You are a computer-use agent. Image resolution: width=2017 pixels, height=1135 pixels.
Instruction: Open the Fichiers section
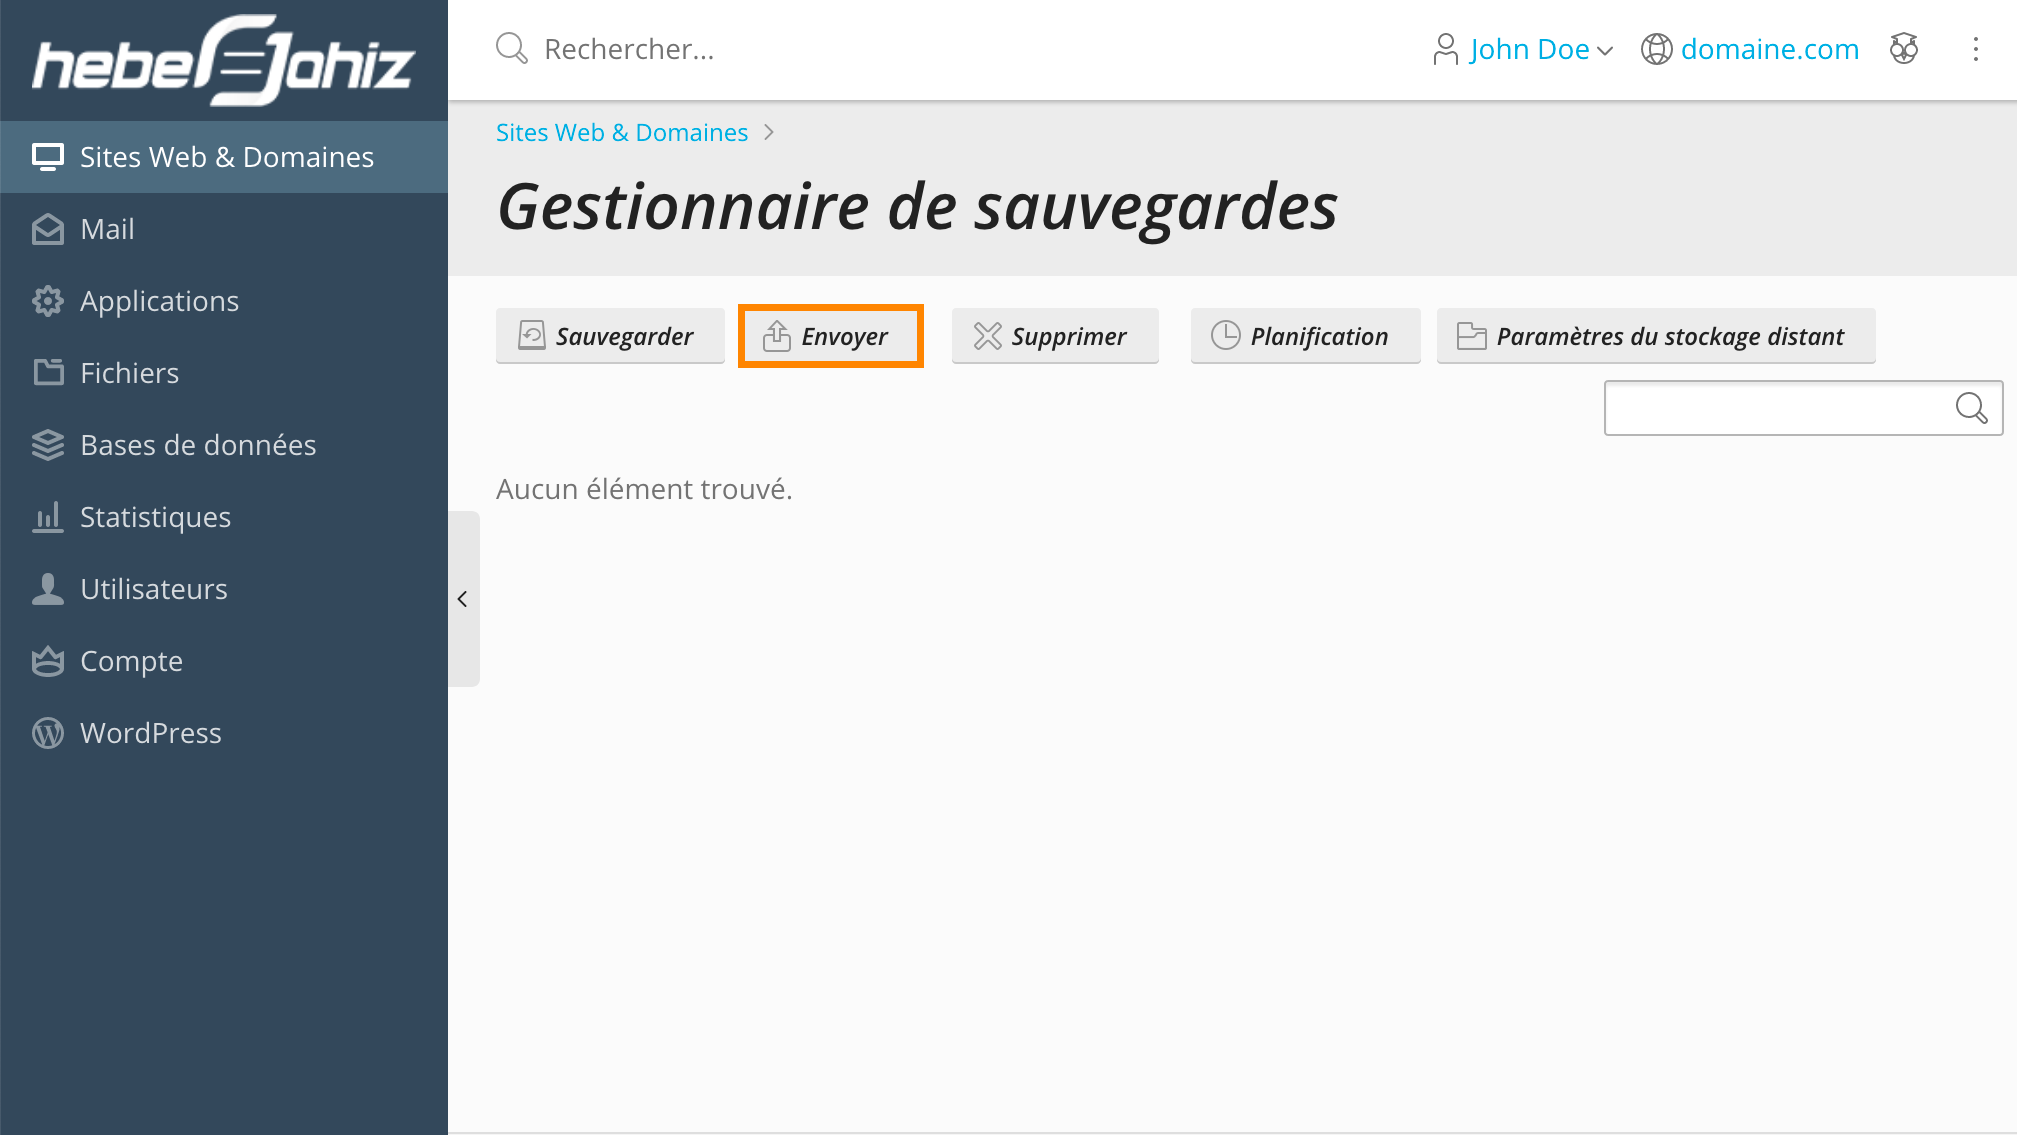[224, 373]
